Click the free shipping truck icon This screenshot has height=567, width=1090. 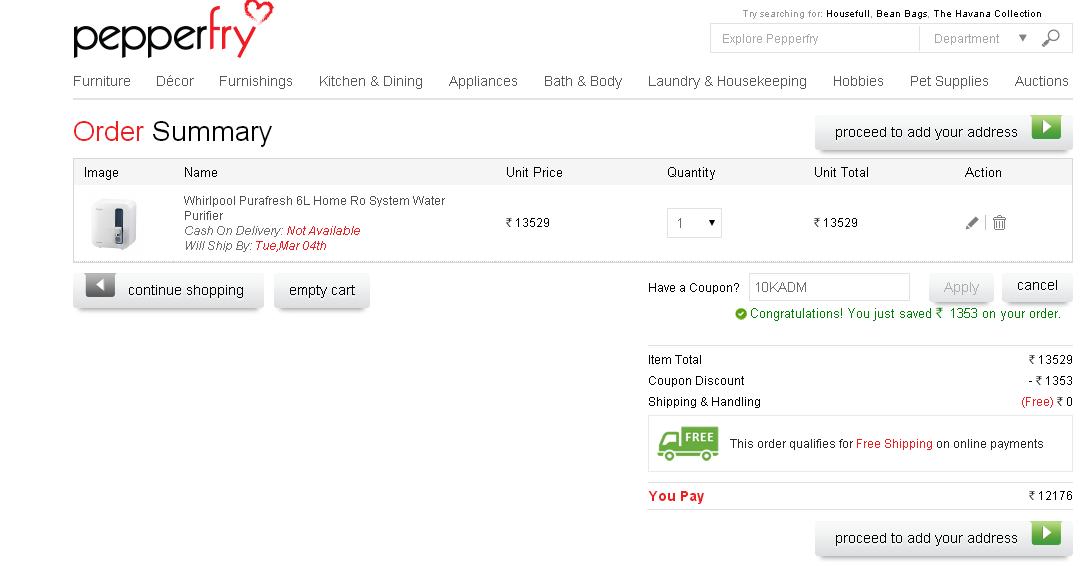pos(688,443)
